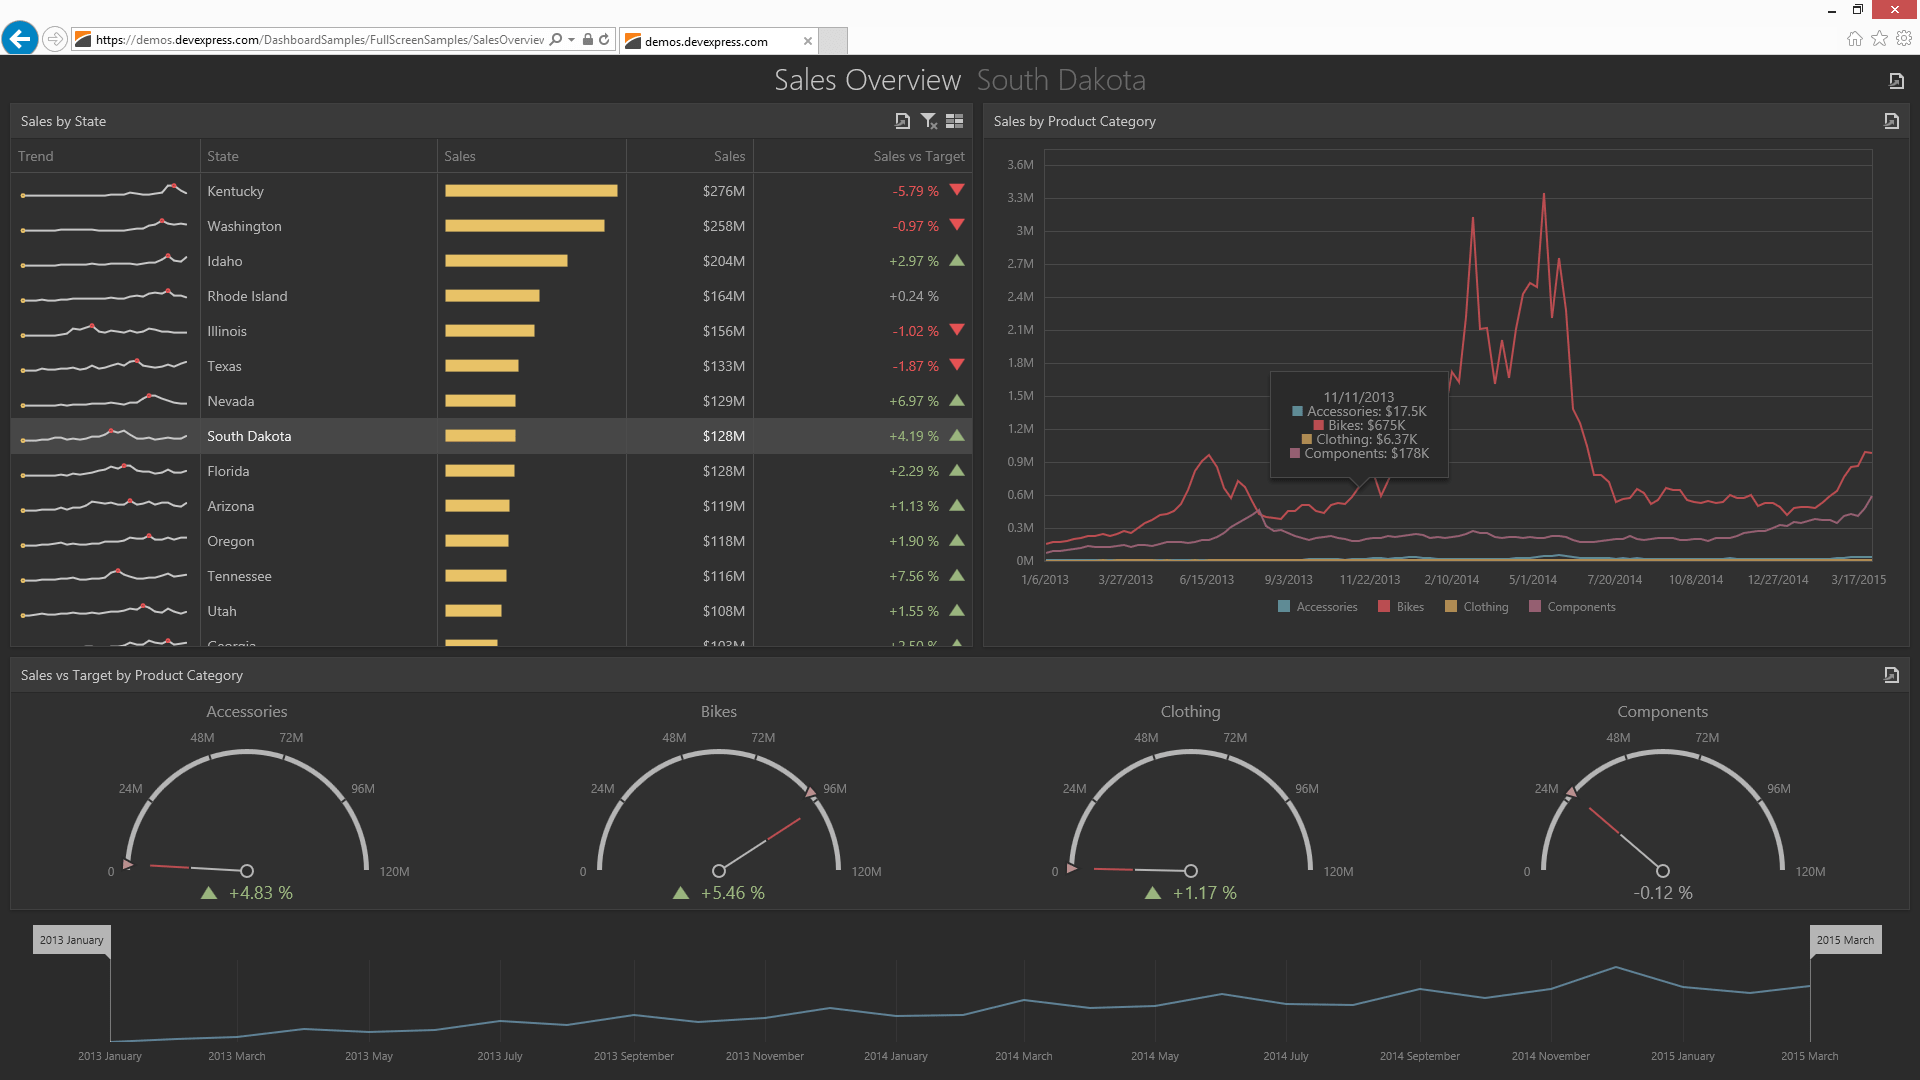Viewport: 1920px width, 1080px height.
Task: Click the lock security icon in address bar
Action: (588, 40)
